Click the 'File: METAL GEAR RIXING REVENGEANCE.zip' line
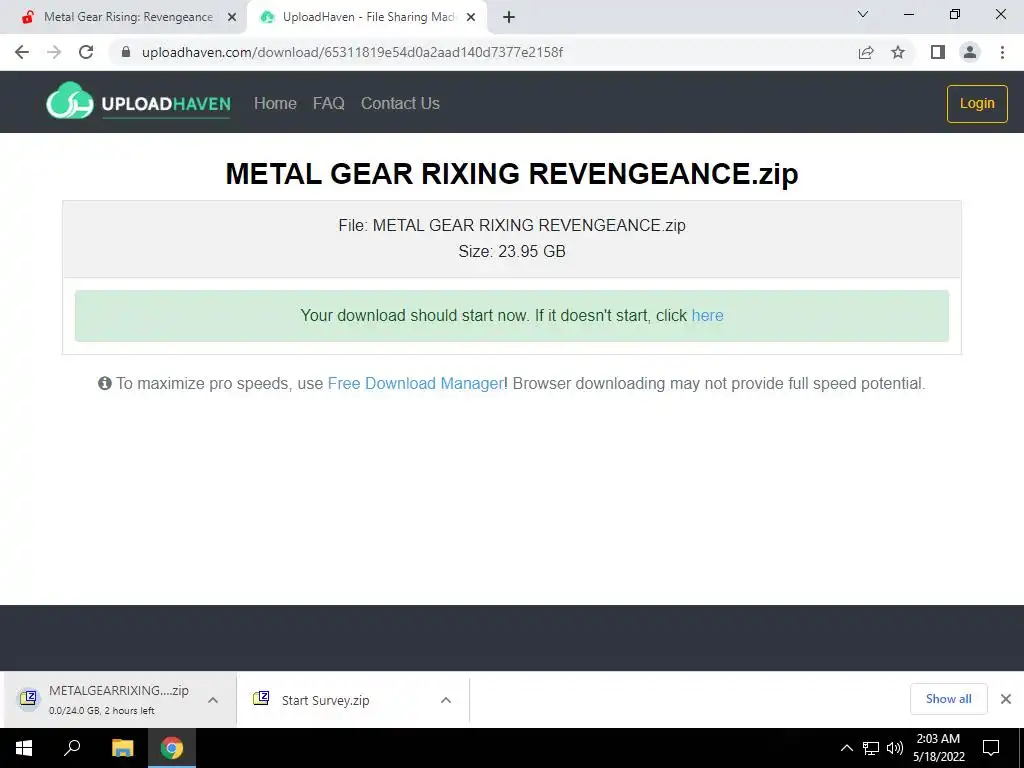Viewport: 1024px width, 768px height. pyautogui.click(x=512, y=225)
